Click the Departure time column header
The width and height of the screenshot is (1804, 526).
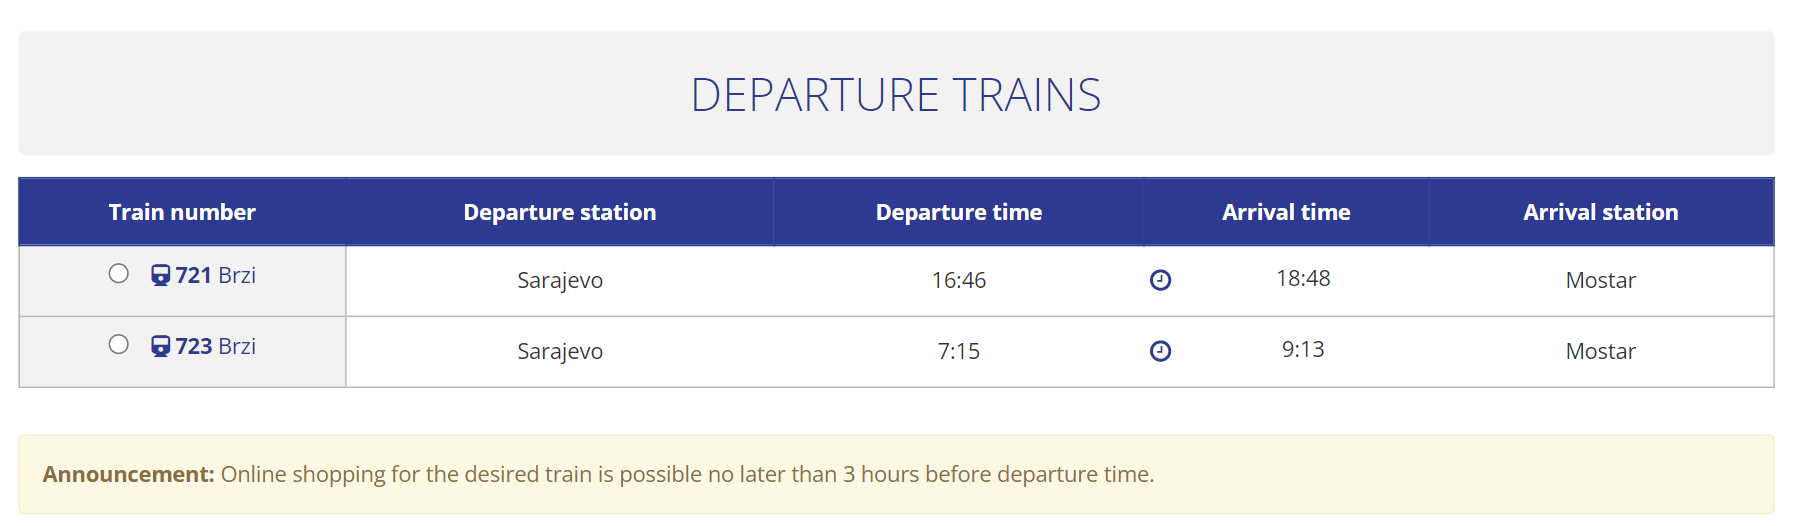(958, 212)
